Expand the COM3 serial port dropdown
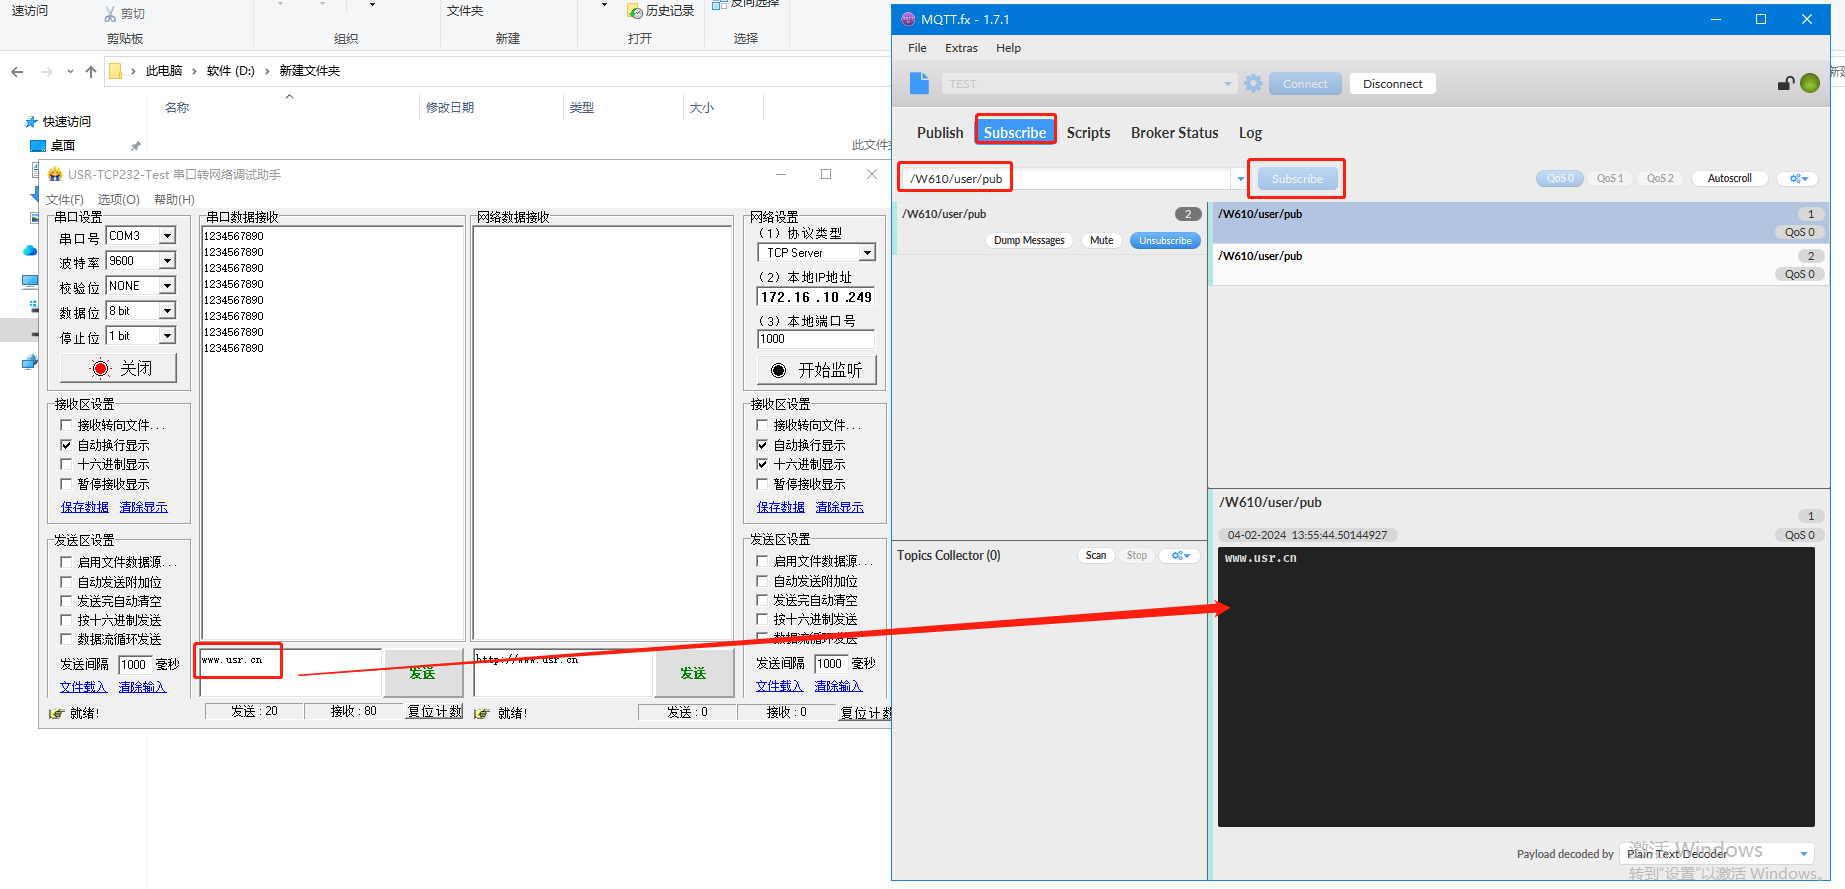Viewport: 1845px width, 889px height. click(167, 236)
